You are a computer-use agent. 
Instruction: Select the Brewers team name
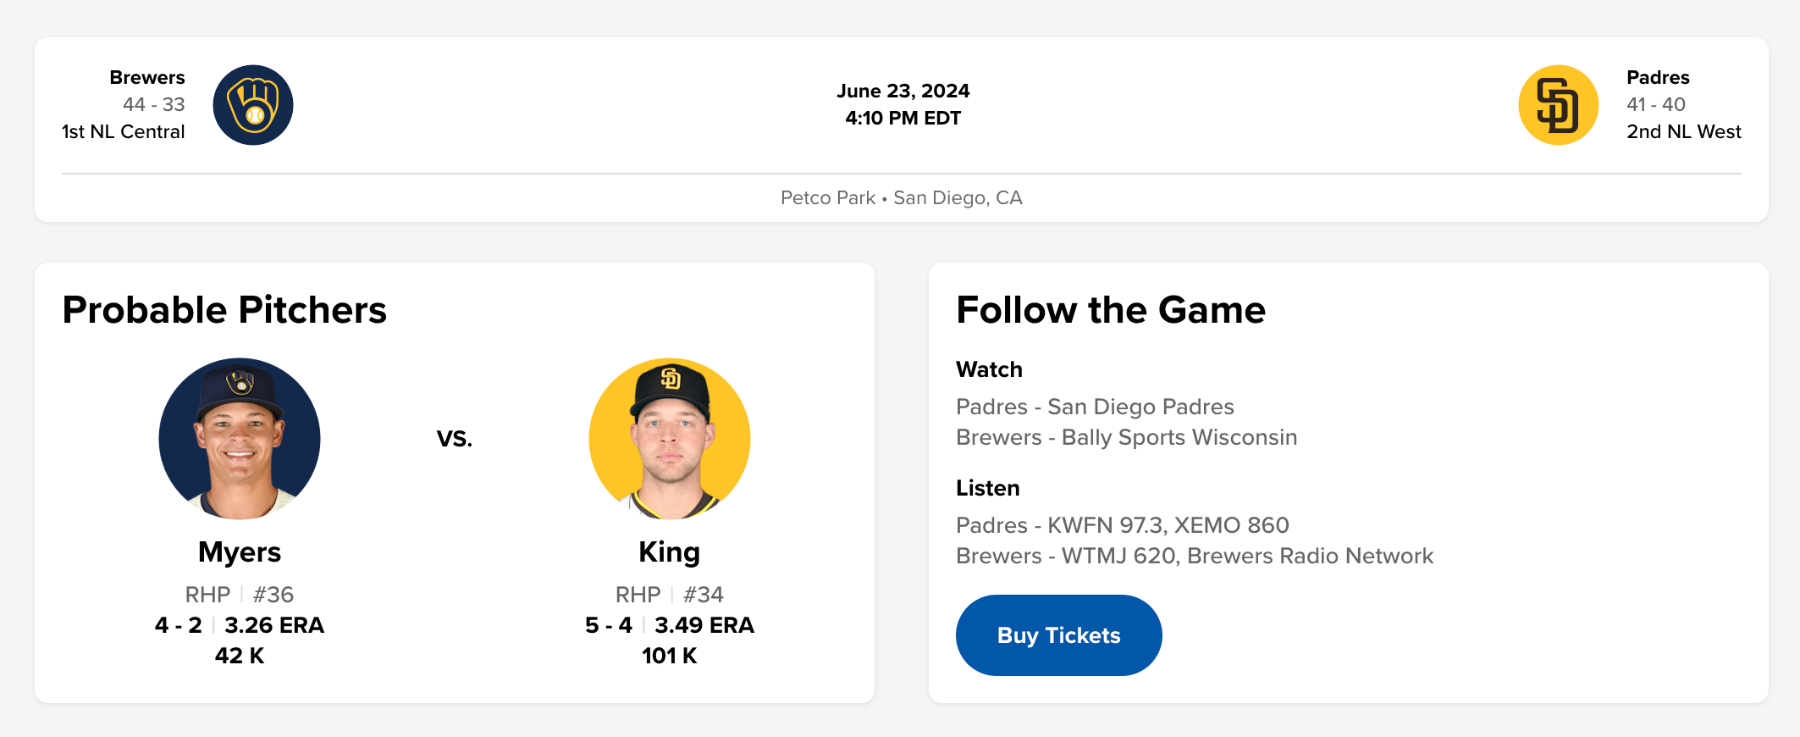(147, 77)
